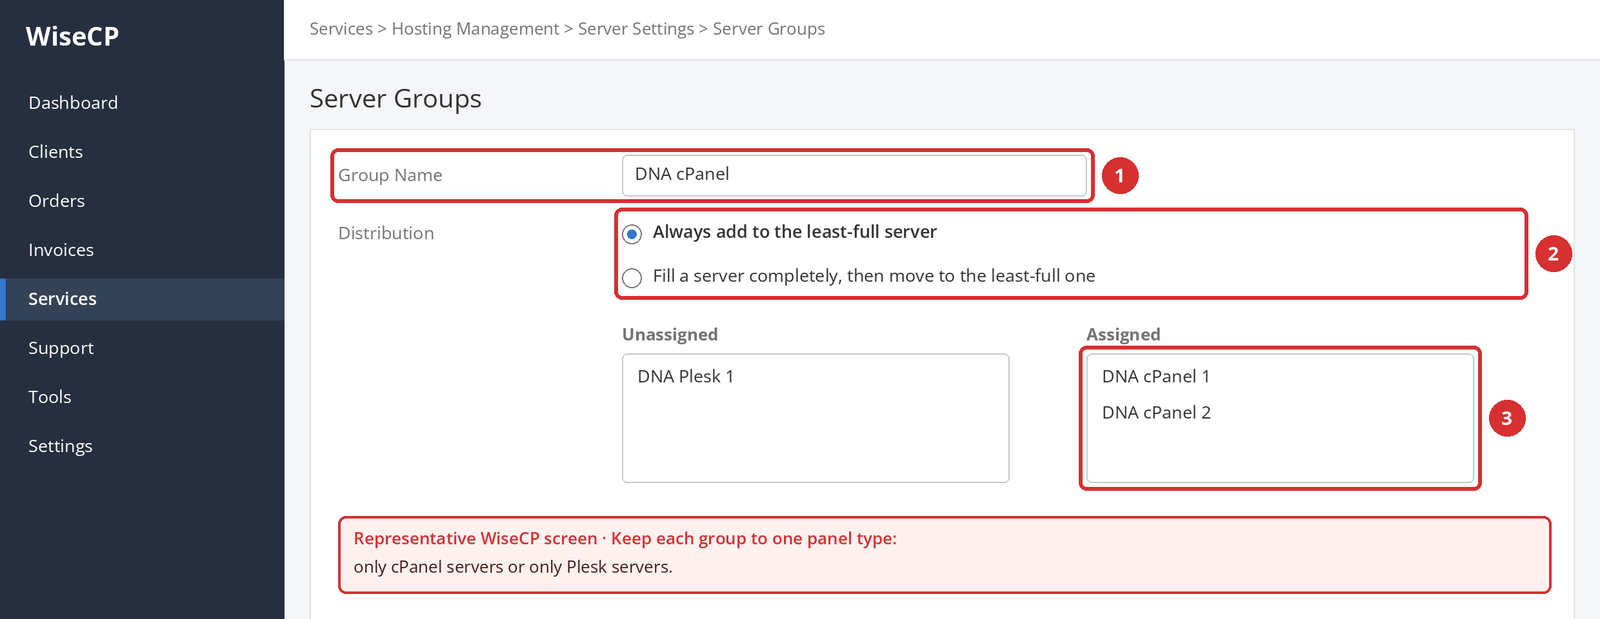Click the Assigned list heading
The width and height of the screenshot is (1600, 619).
(x=1123, y=334)
